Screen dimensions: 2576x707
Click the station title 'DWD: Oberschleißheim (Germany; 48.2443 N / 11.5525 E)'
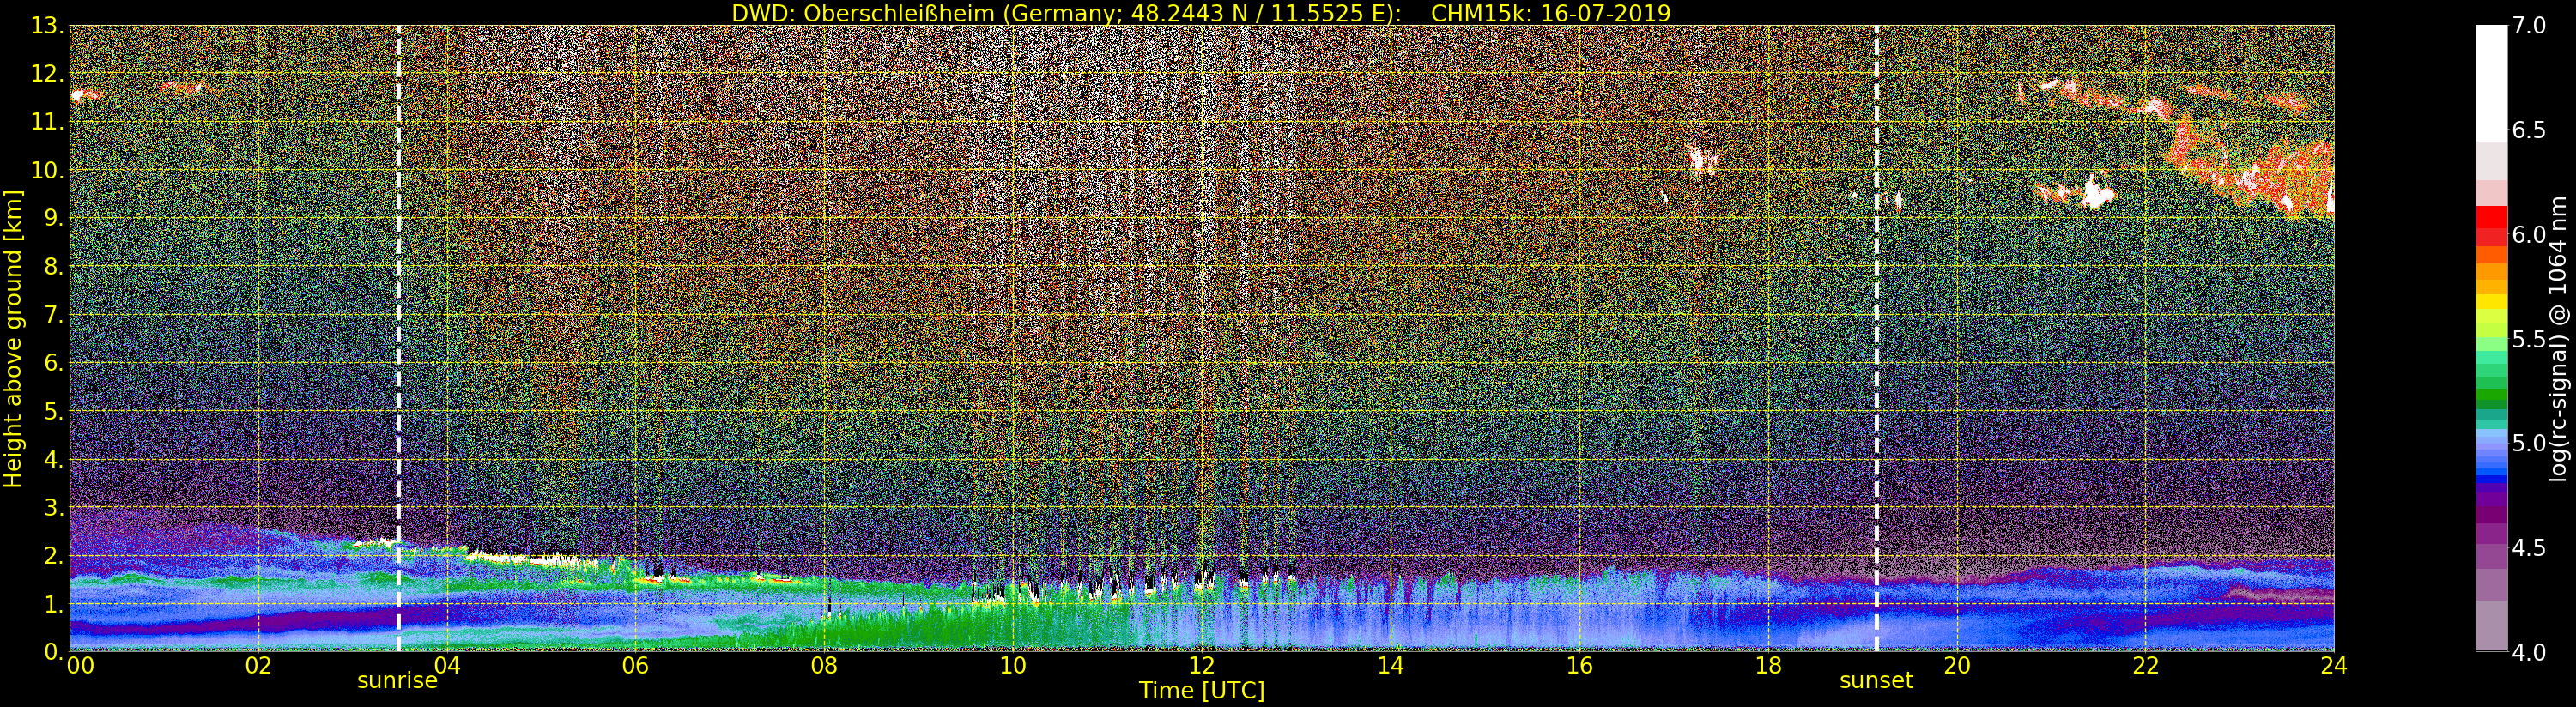point(1066,13)
